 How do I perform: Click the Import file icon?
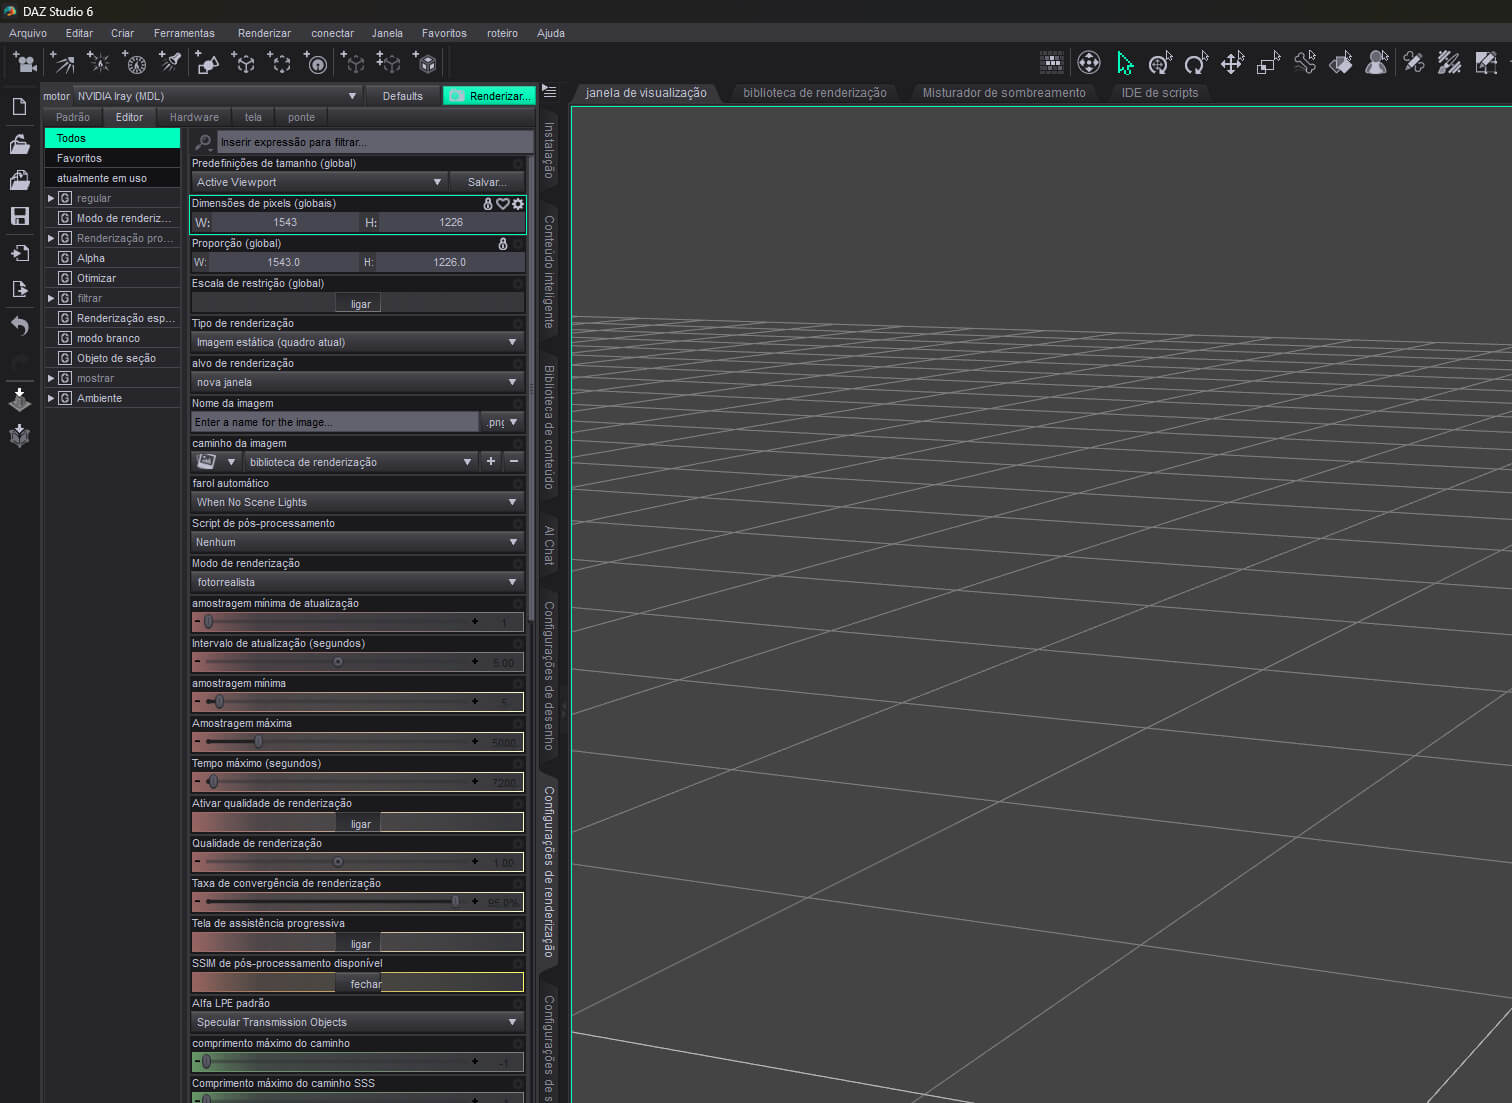click(x=19, y=253)
